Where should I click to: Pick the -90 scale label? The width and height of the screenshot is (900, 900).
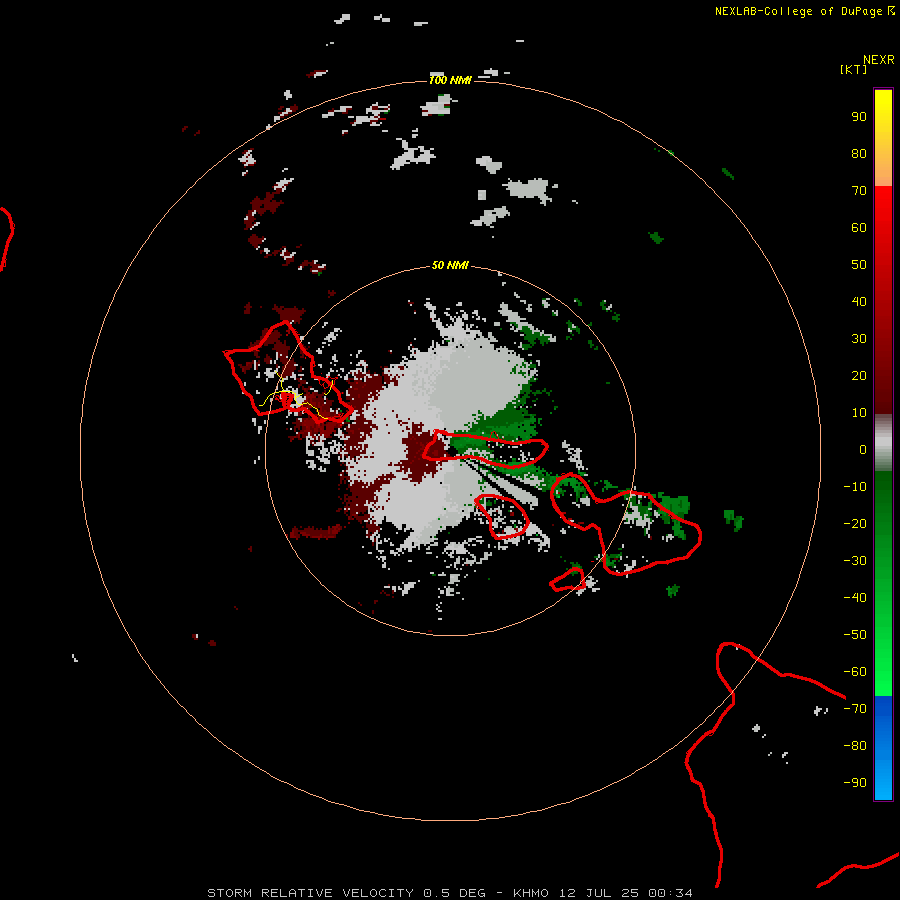pyautogui.click(x=855, y=783)
